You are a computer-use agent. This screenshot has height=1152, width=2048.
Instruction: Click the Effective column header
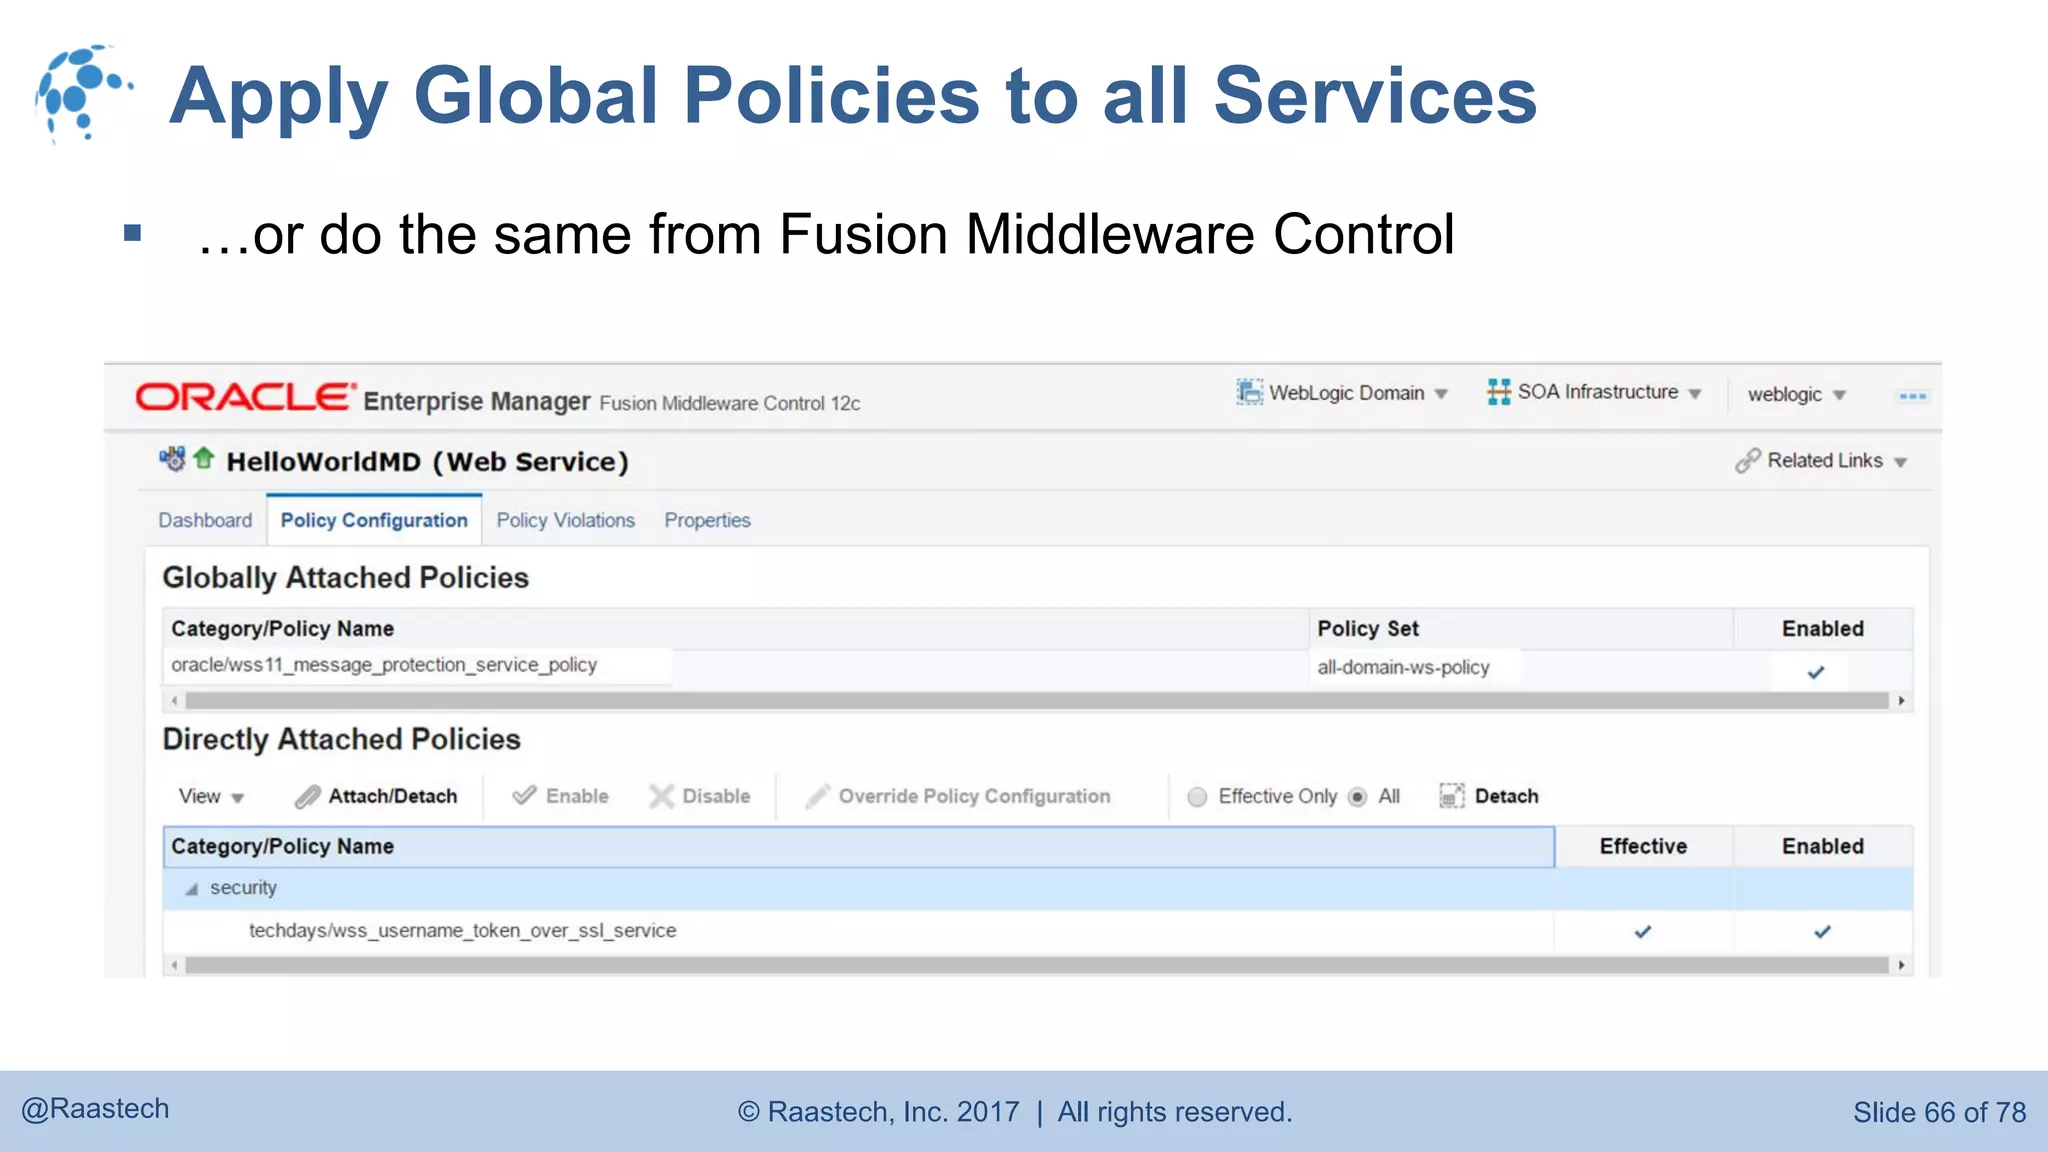1643,846
